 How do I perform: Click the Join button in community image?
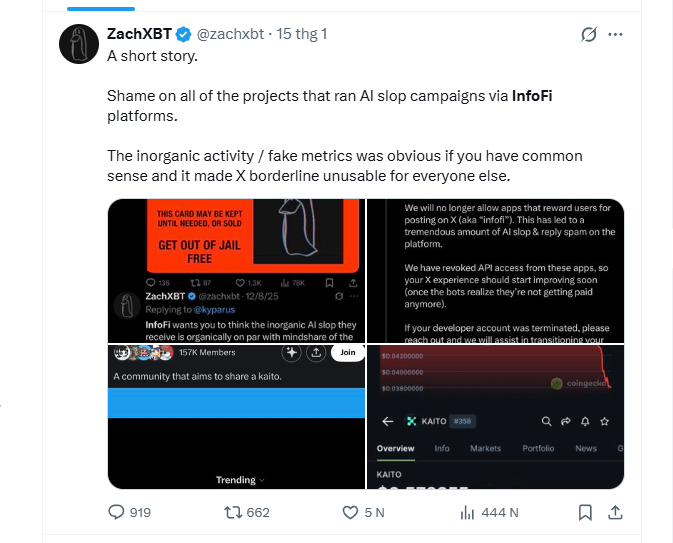pyautogui.click(x=347, y=352)
